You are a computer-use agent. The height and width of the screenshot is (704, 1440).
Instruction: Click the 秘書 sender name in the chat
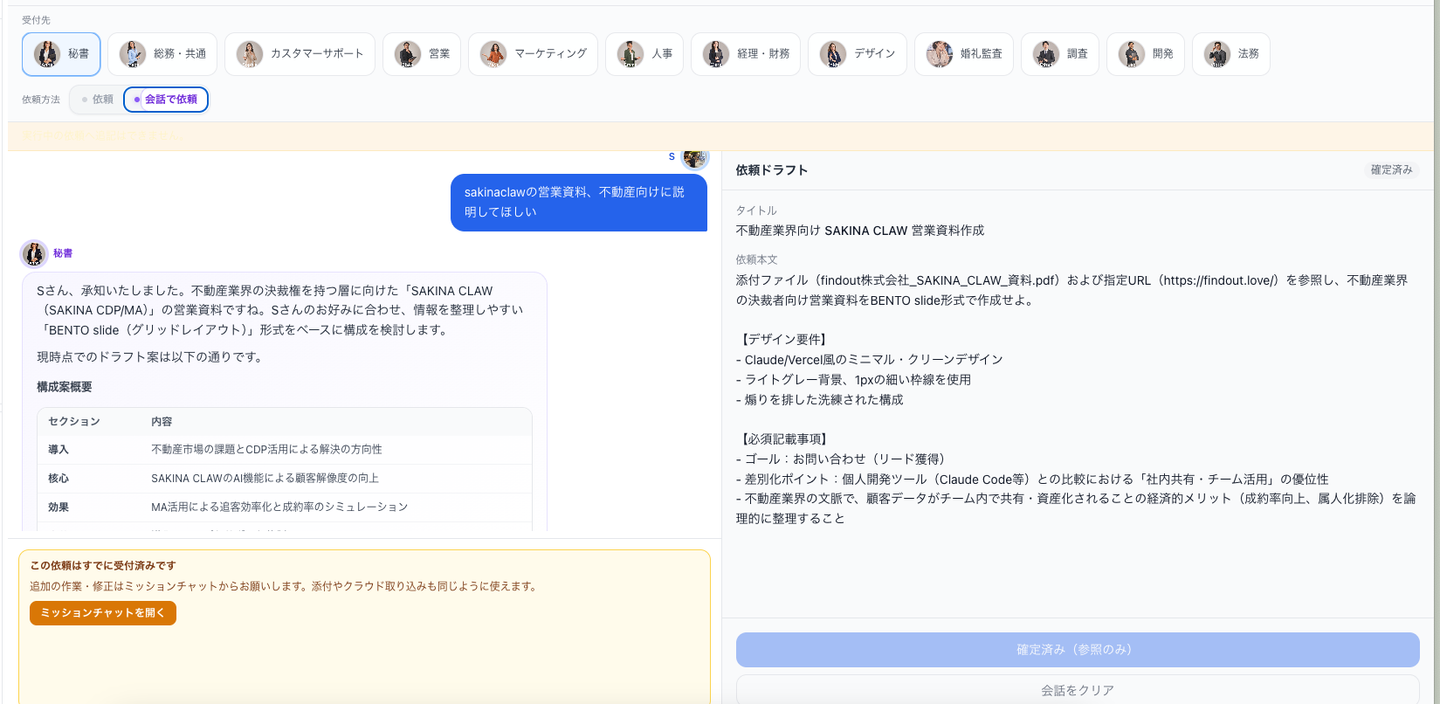(63, 254)
